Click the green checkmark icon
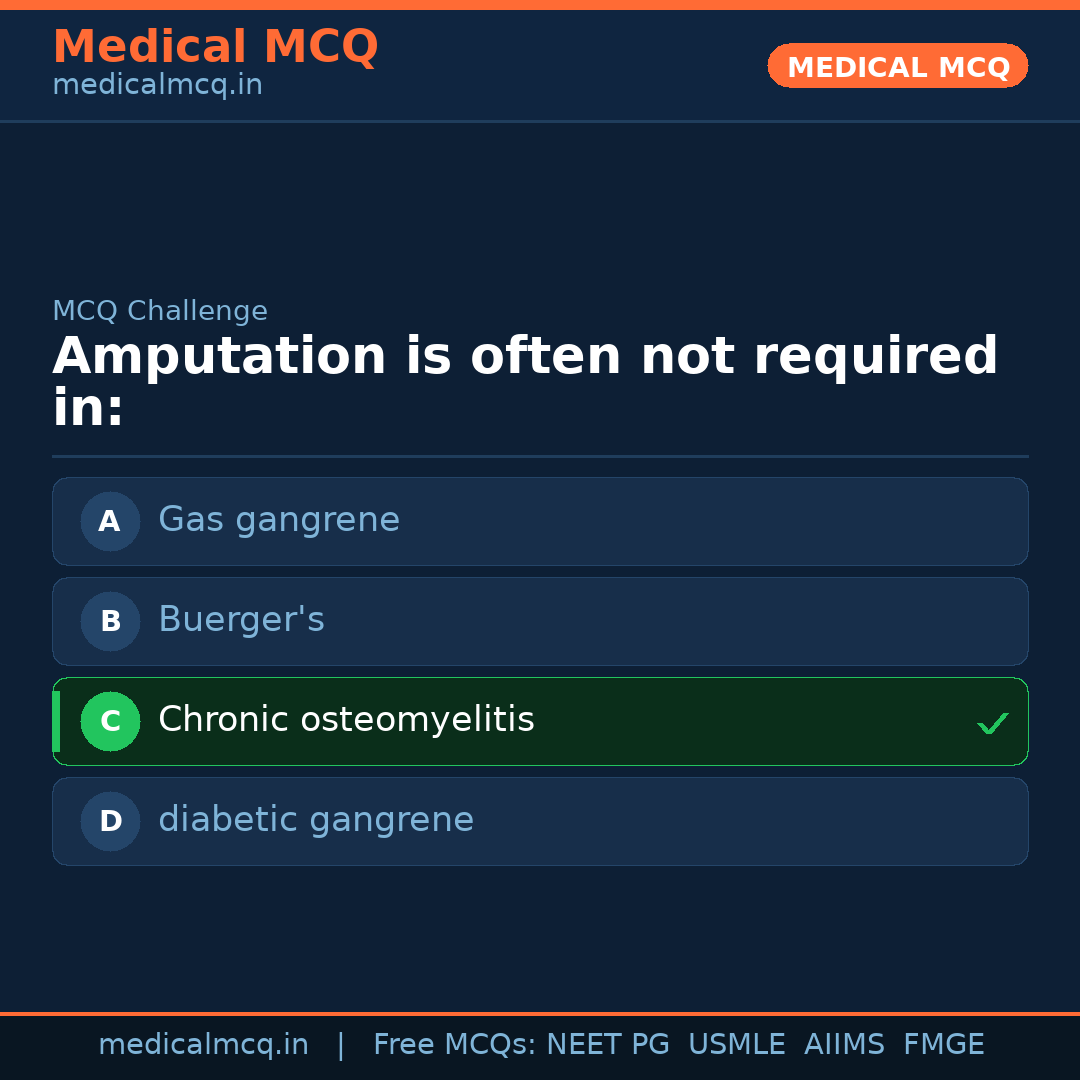Image resolution: width=1080 pixels, height=1080 pixels. click(992, 723)
